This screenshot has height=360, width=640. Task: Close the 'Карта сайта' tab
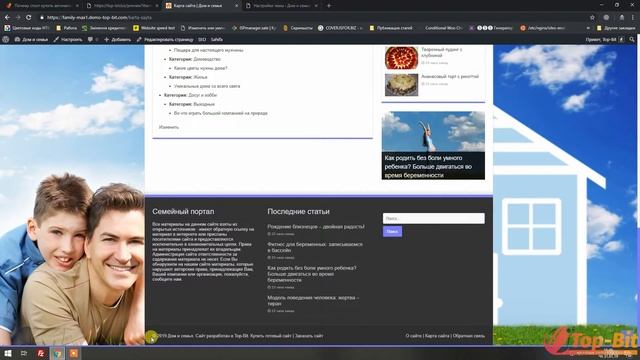click(x=237, y=6)
